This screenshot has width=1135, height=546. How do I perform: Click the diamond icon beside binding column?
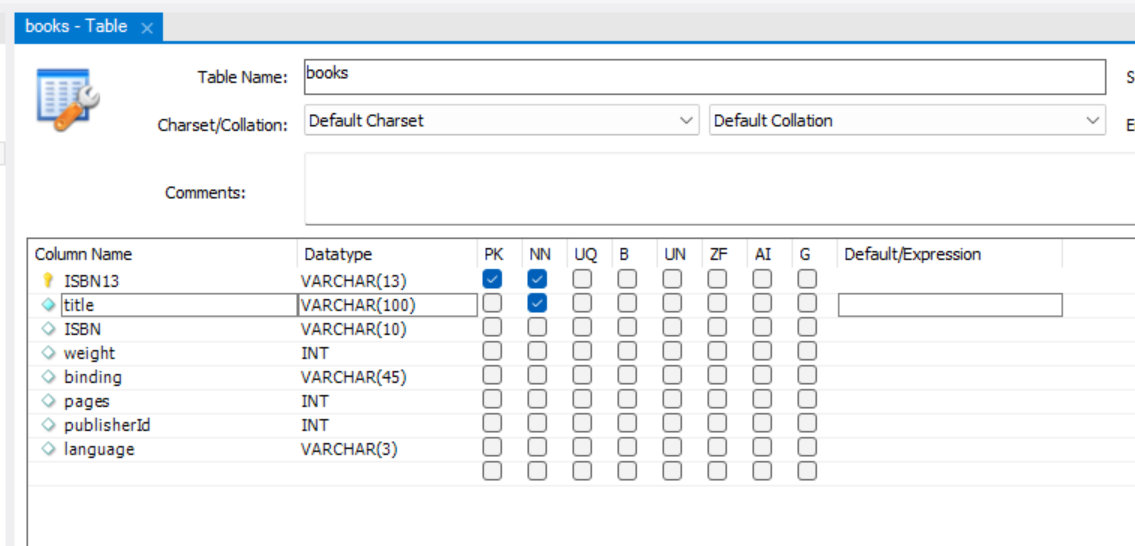[48, 377]
